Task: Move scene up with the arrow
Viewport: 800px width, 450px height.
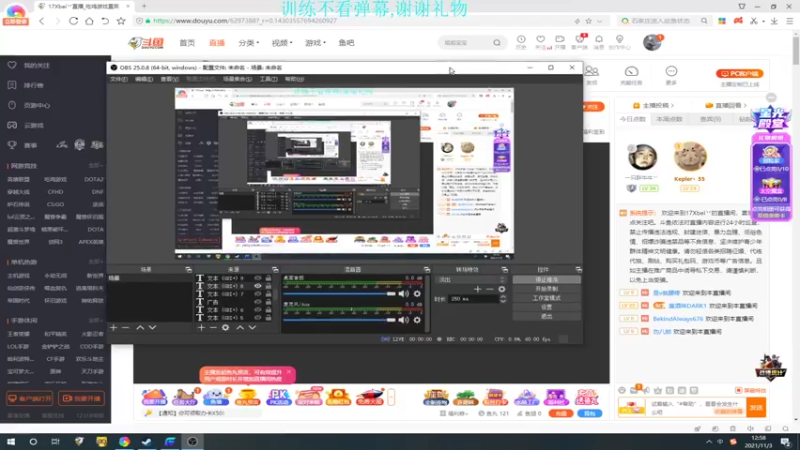Action: [x=140, y=328]
